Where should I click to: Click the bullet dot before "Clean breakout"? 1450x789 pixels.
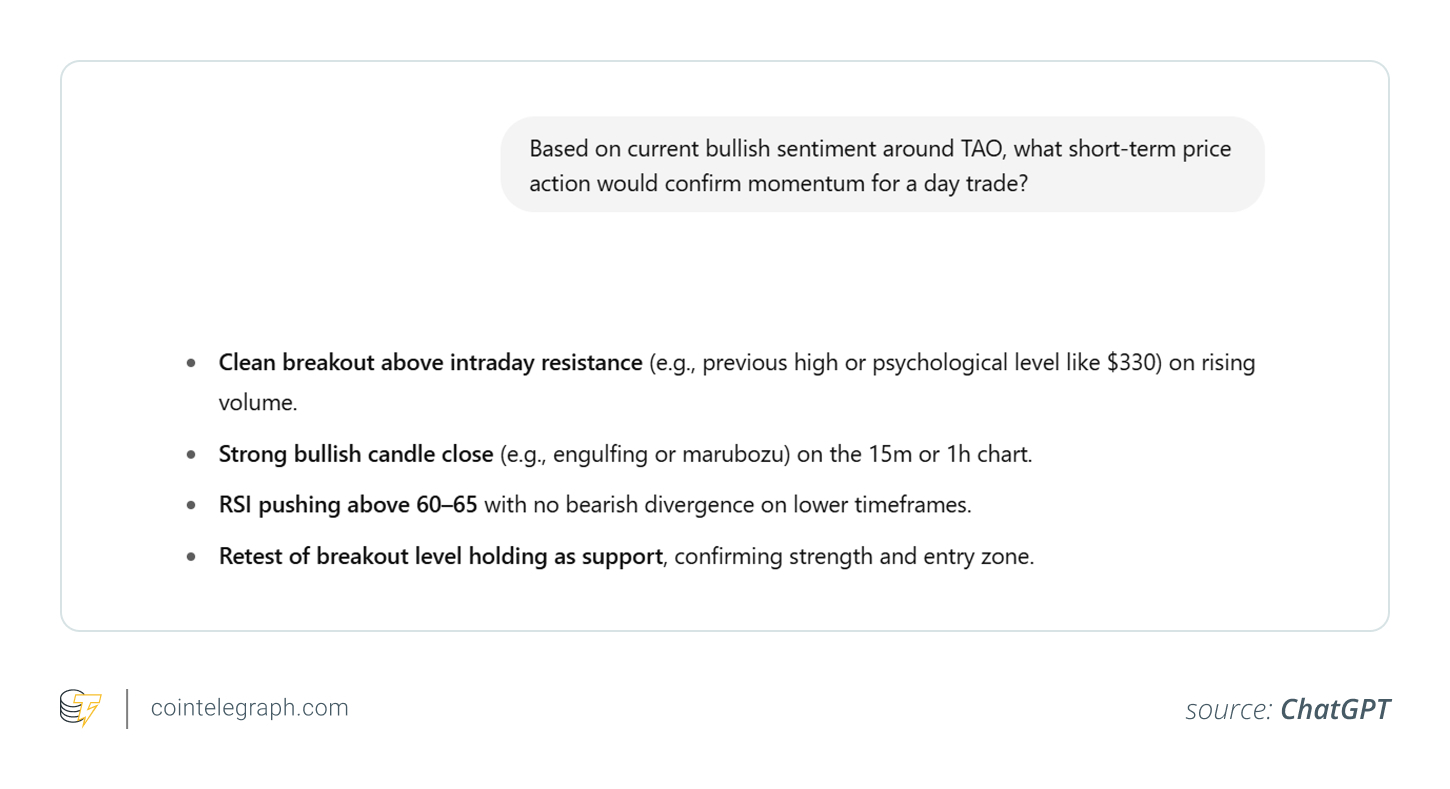[x=191, y=364]
